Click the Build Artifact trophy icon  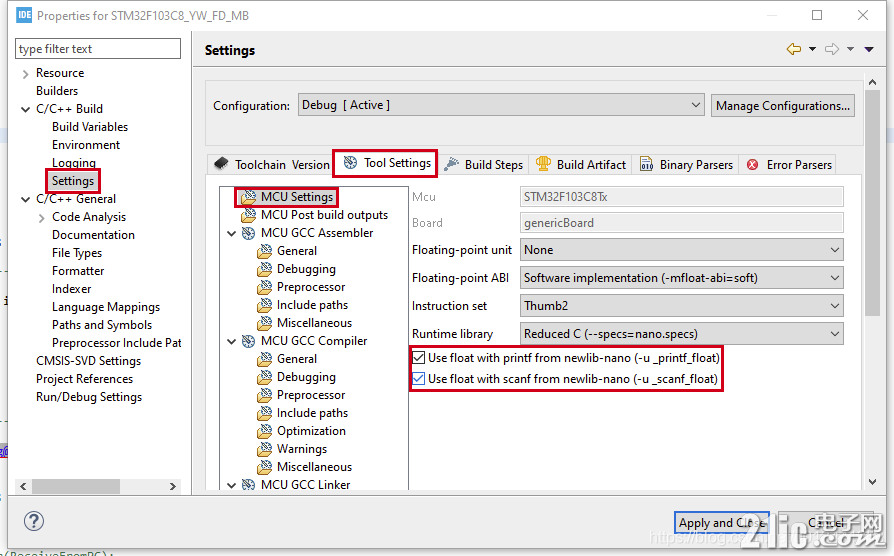[543, 164]
